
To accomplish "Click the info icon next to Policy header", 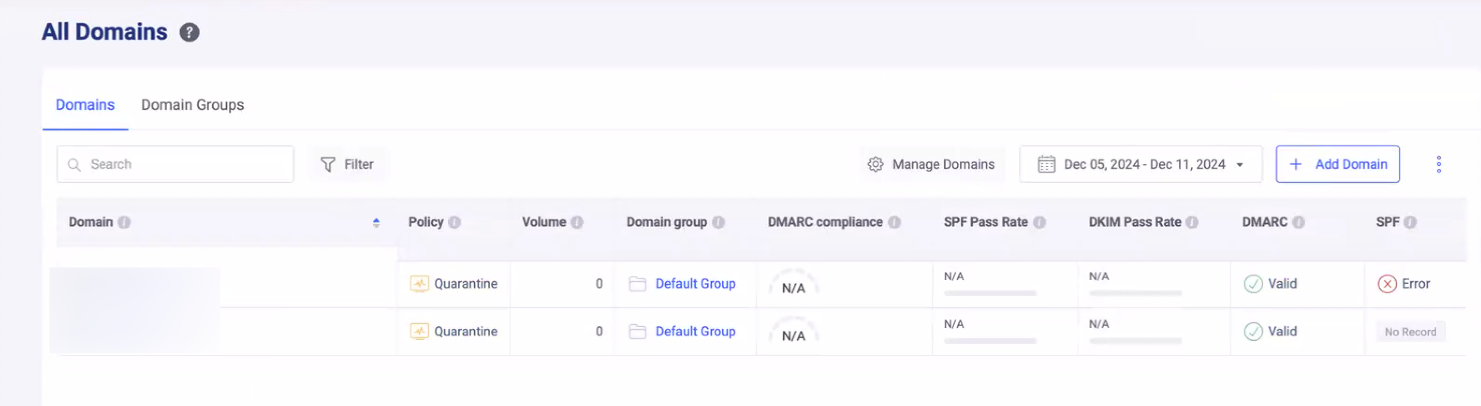I will (454, 222).
